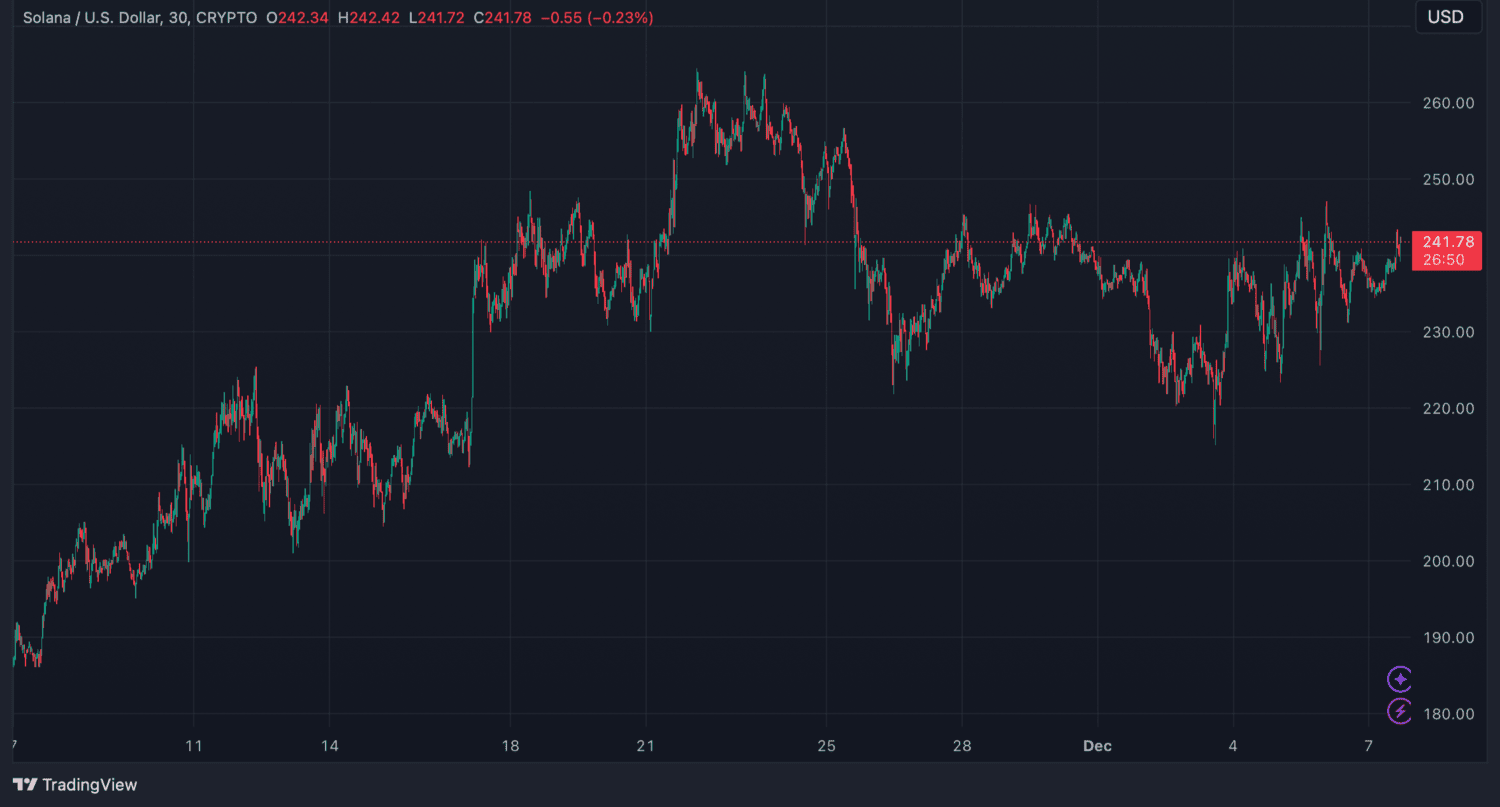Click the purple sparkle event icon

tap(1400, 679)
